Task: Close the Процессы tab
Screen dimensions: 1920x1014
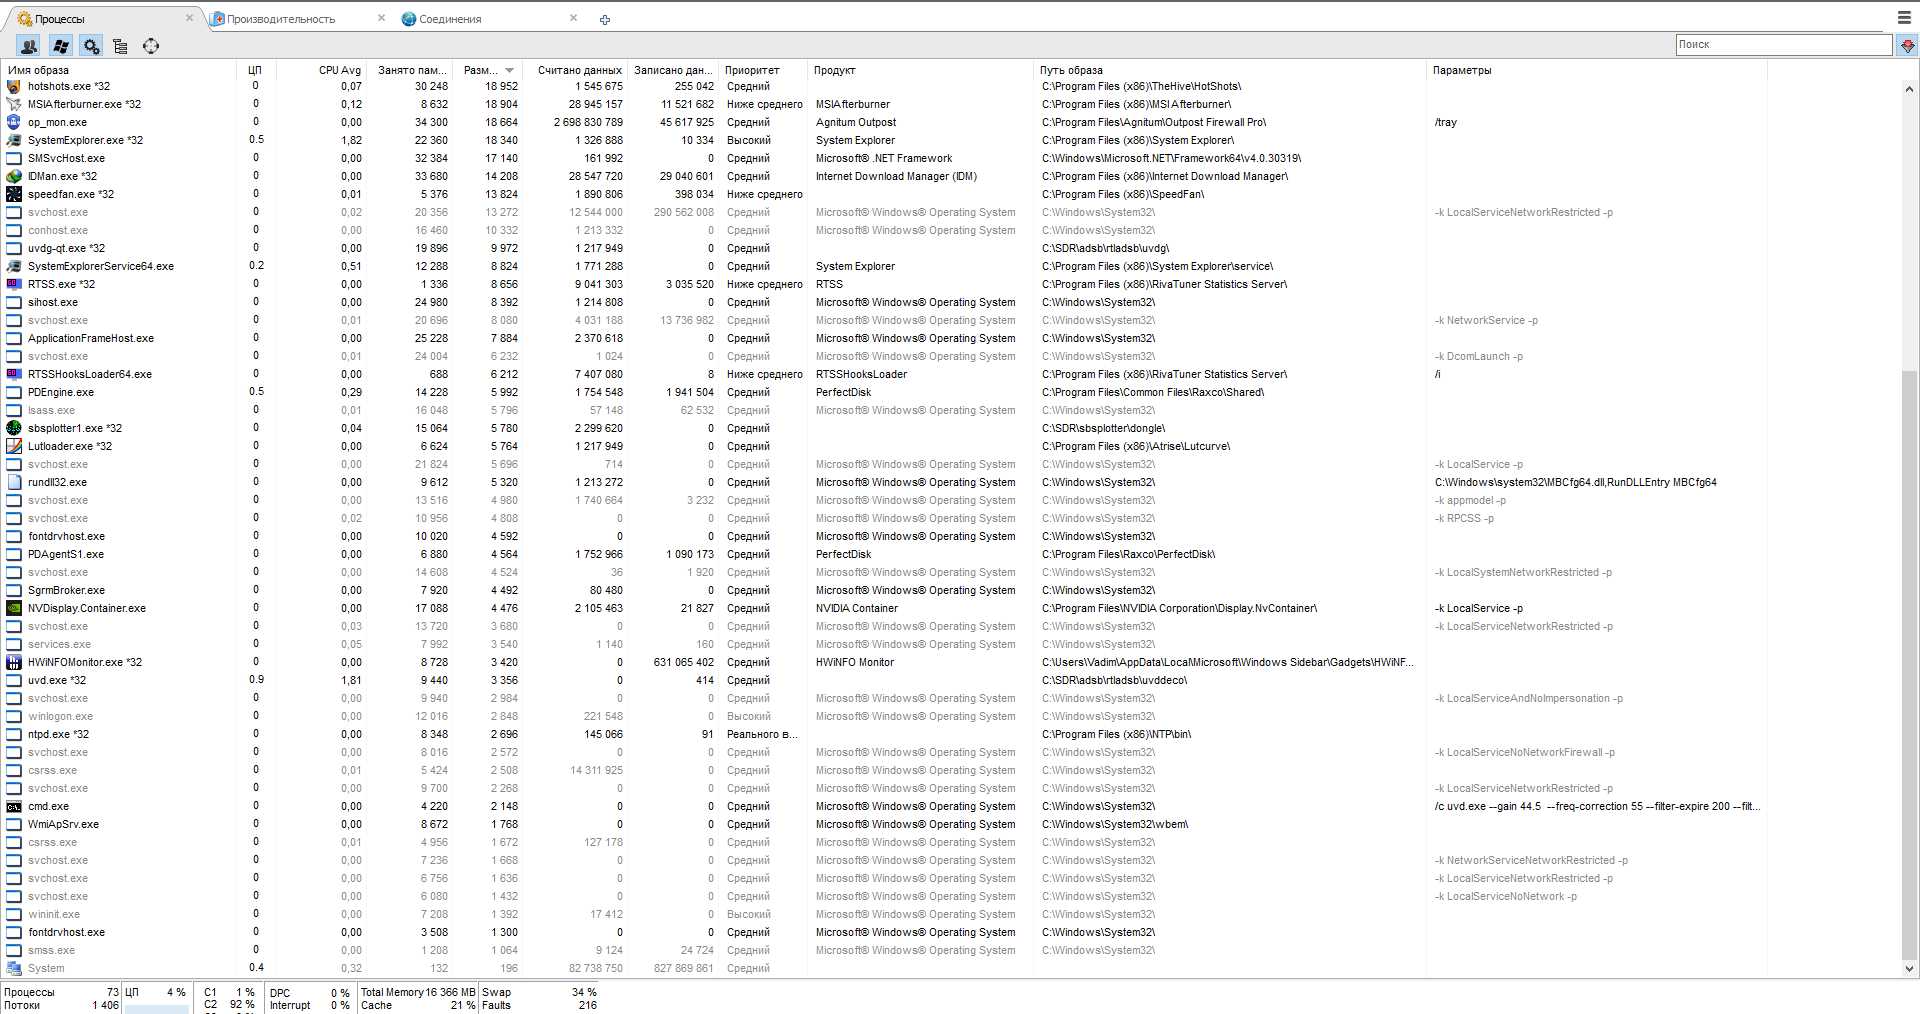Action: 190,18
